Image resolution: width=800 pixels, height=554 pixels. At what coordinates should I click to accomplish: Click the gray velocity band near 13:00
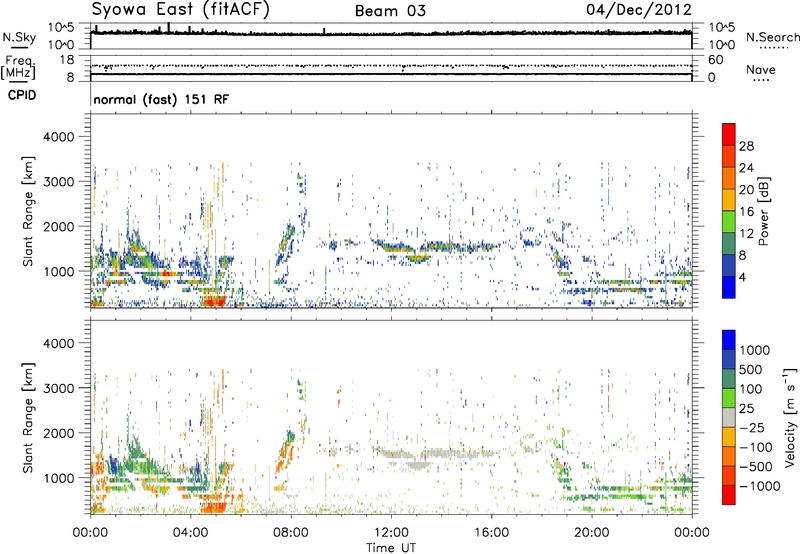pyautogui.click(x=420, y=465)
